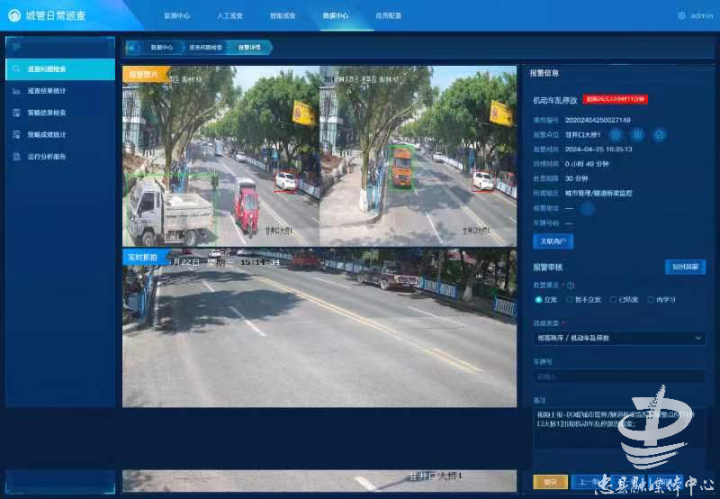Collapse sidebar with the hamburger menu icon
720x499 pixels.
coord(17,47)
